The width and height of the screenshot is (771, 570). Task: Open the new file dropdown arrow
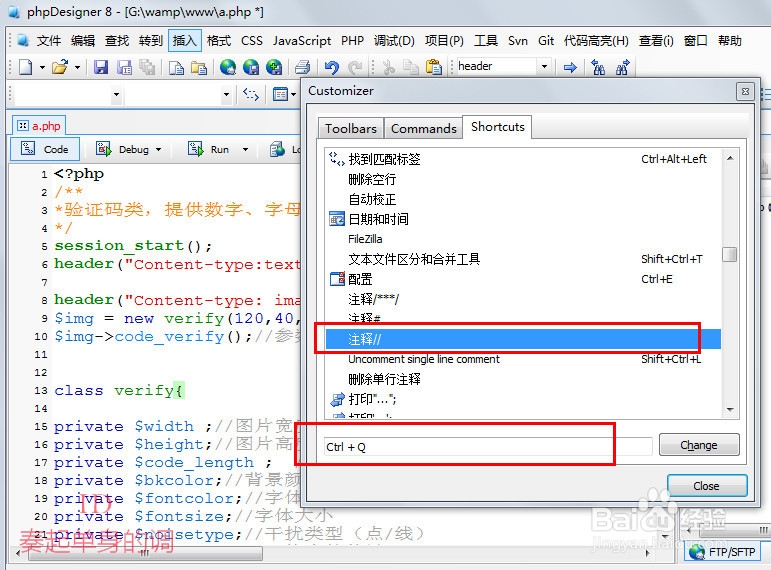tap(42, 67)
